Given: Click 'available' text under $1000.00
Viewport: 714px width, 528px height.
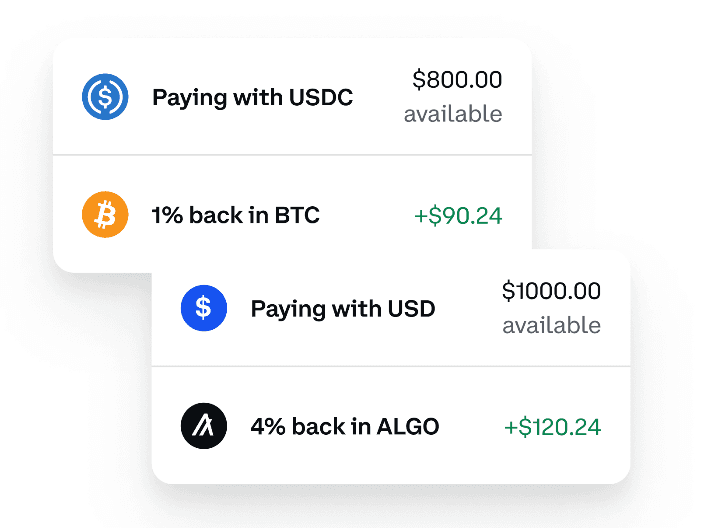Looking at the screenshot, I should pos(551,325).
